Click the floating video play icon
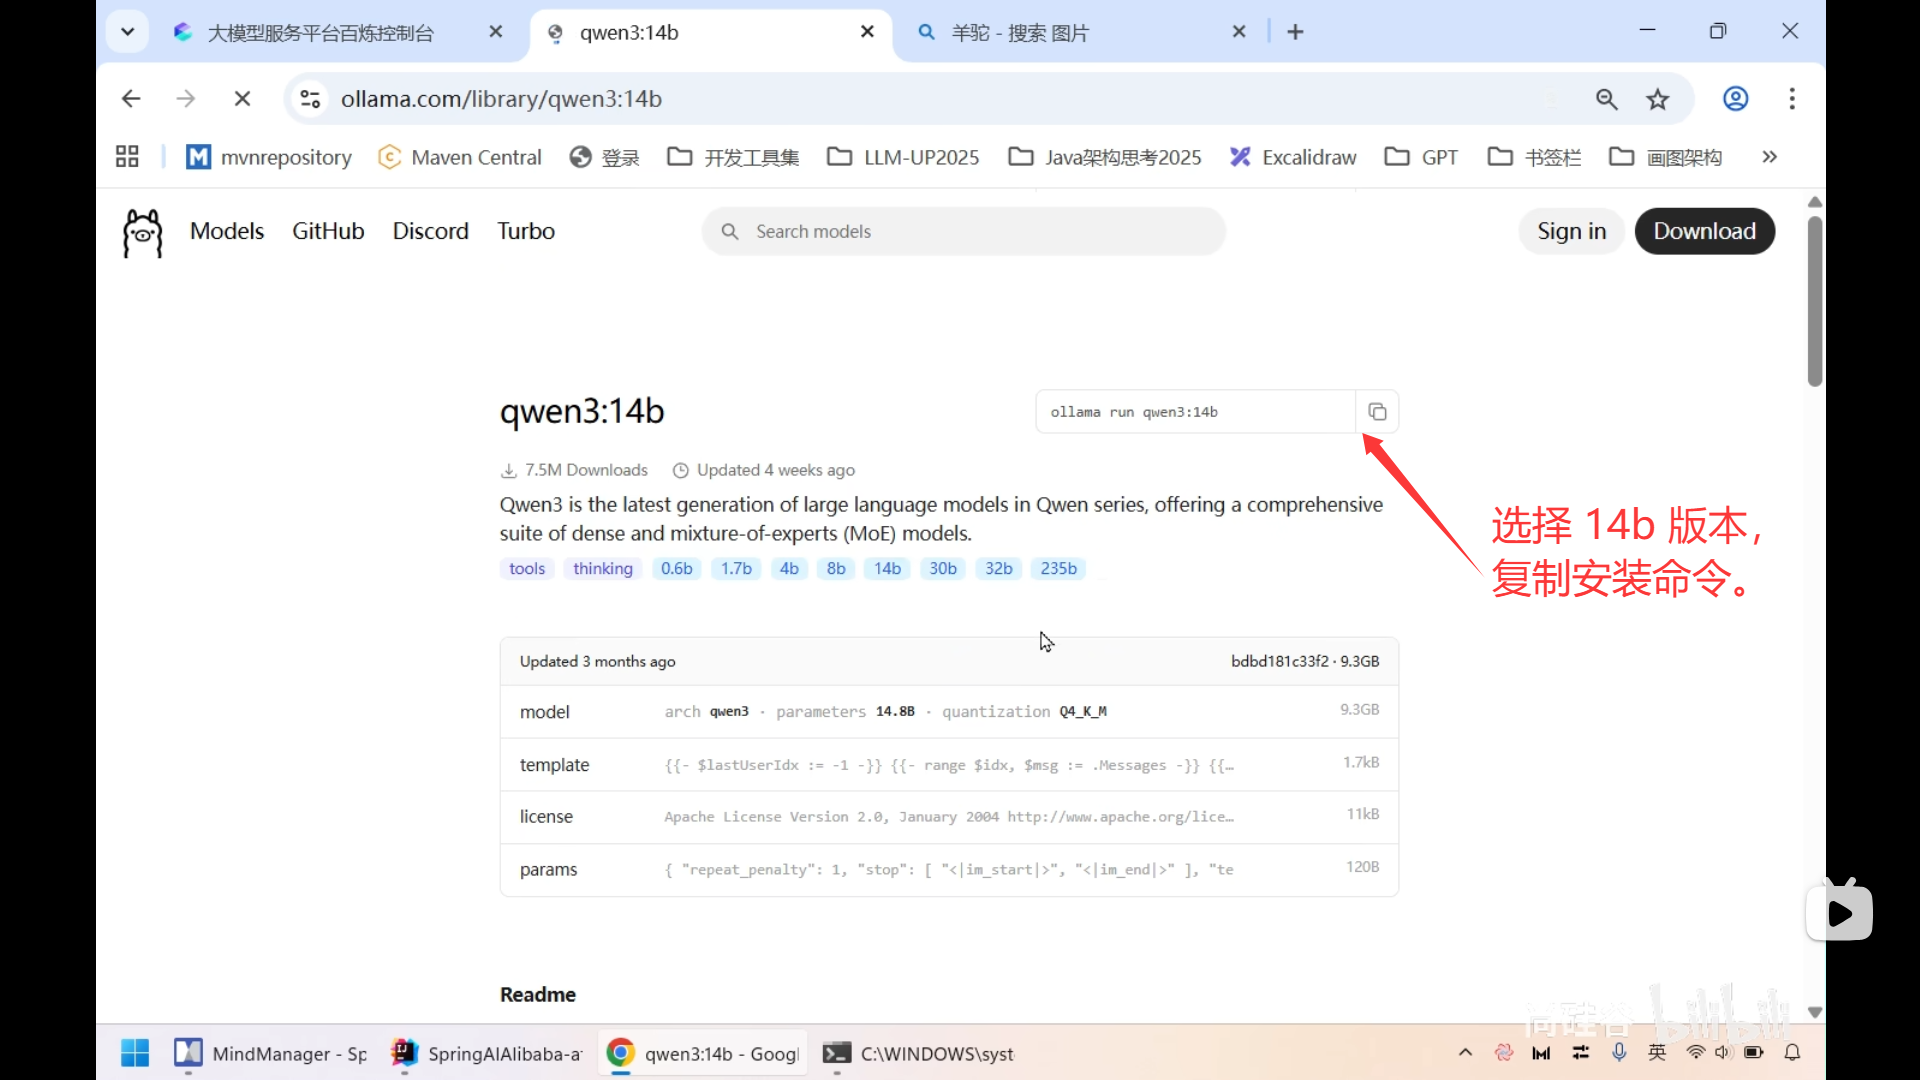 (x=1839, y=912)
